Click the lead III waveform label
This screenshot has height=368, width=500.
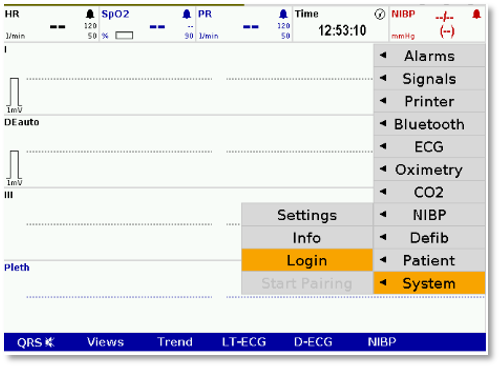[x=9, y=195]
